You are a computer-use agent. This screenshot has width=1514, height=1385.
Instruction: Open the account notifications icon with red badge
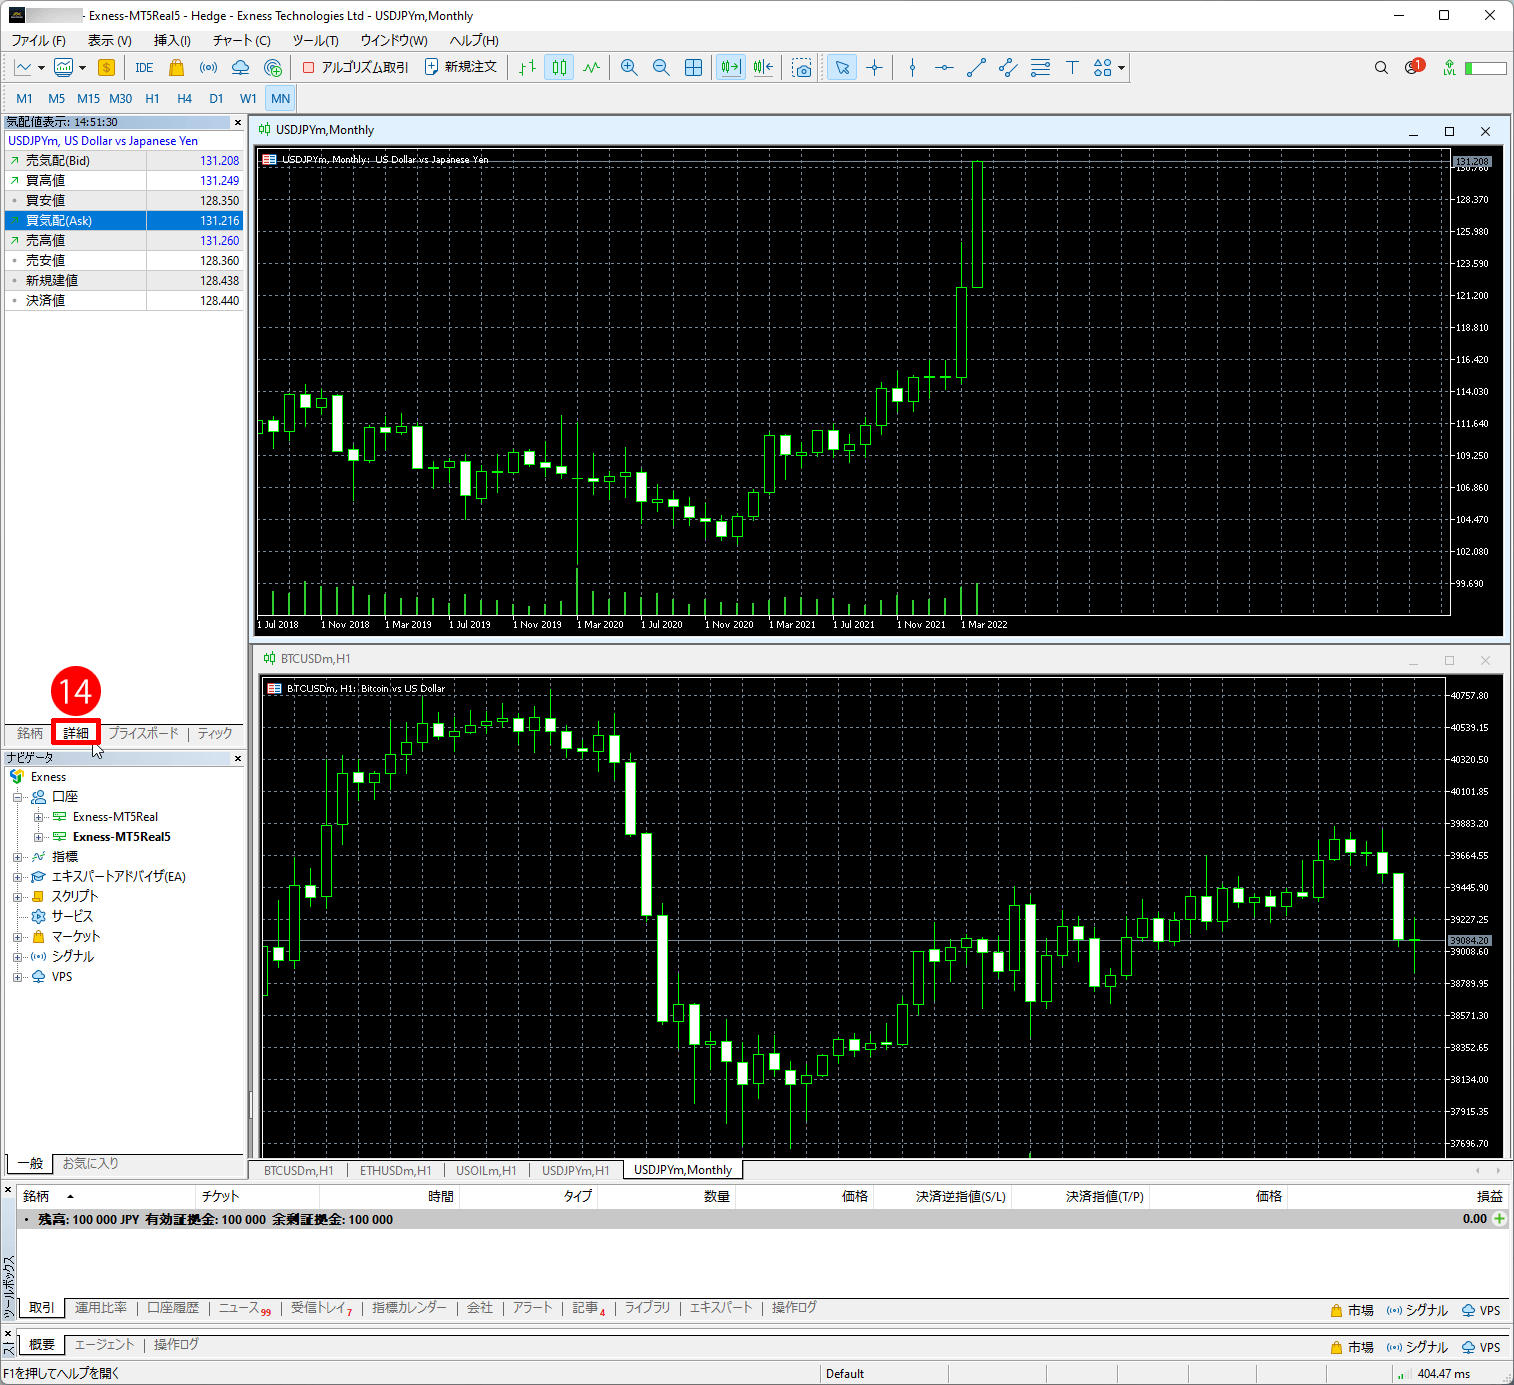pyautogui.click(x=1414, y=67)
